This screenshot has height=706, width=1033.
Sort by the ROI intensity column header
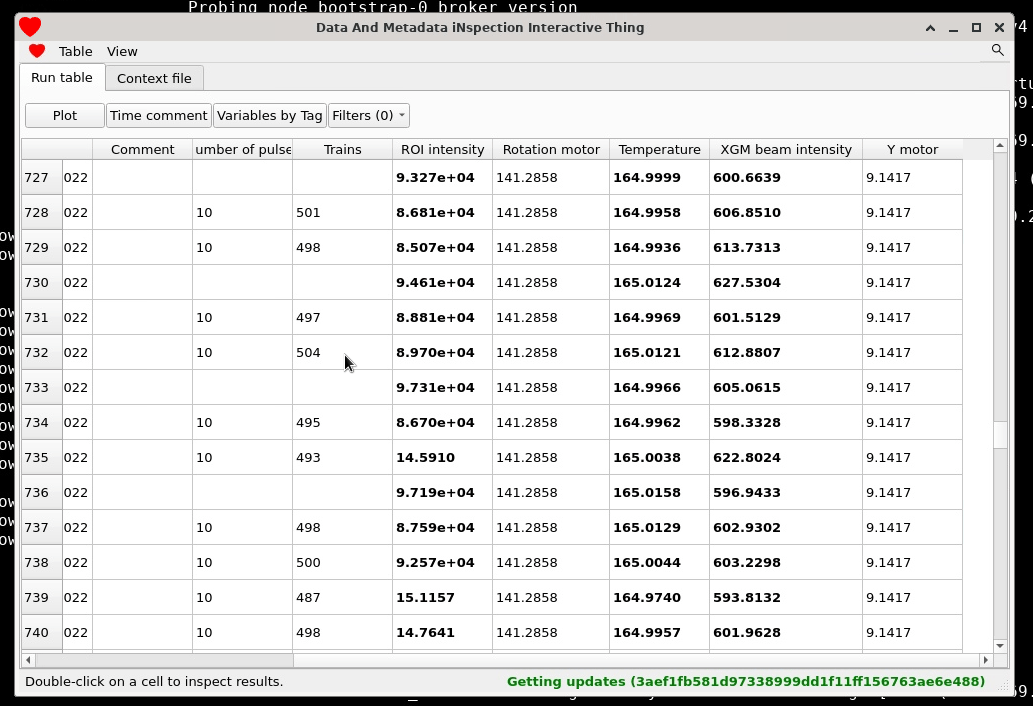[443, 149]
